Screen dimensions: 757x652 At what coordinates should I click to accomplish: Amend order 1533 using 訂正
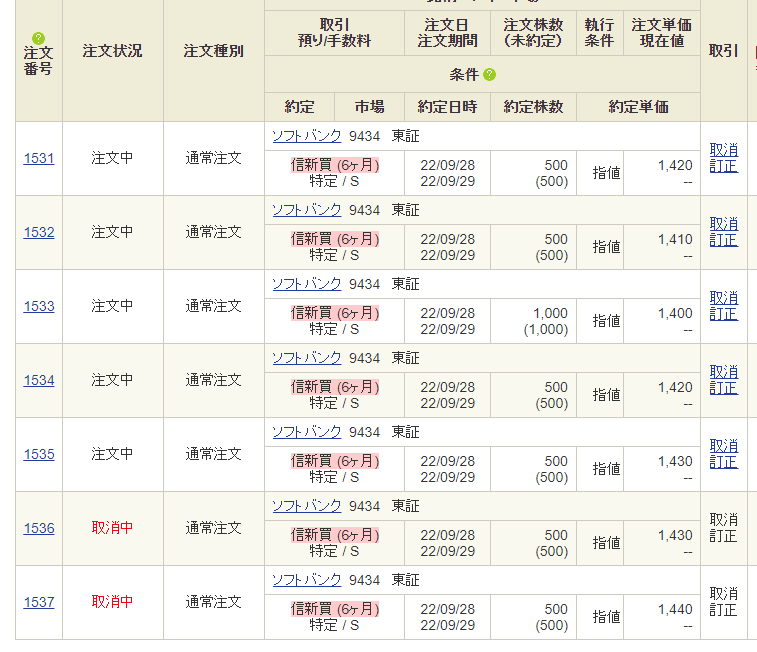click(723, 314)
